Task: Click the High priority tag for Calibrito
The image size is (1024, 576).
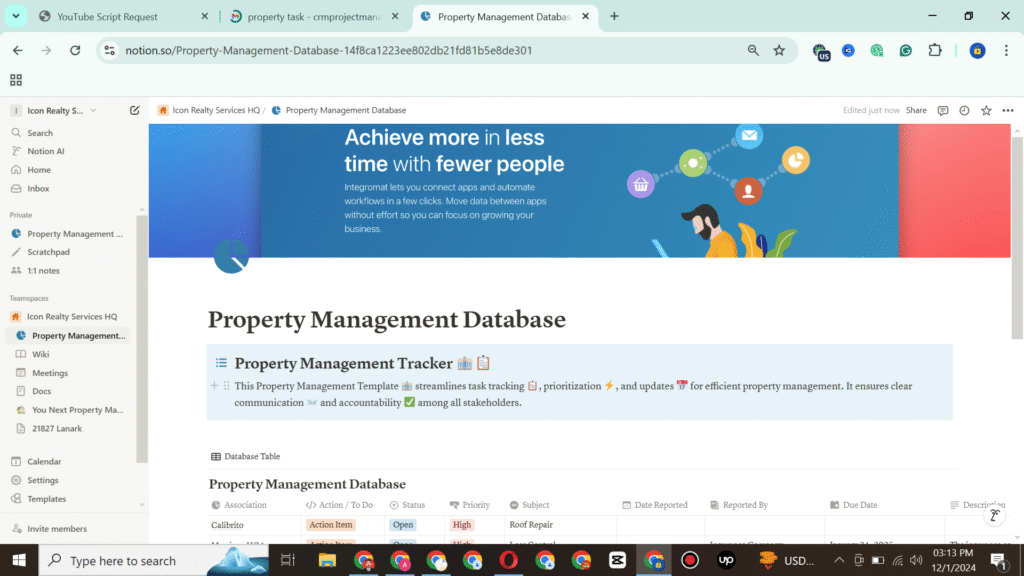Action: (462, 524)
